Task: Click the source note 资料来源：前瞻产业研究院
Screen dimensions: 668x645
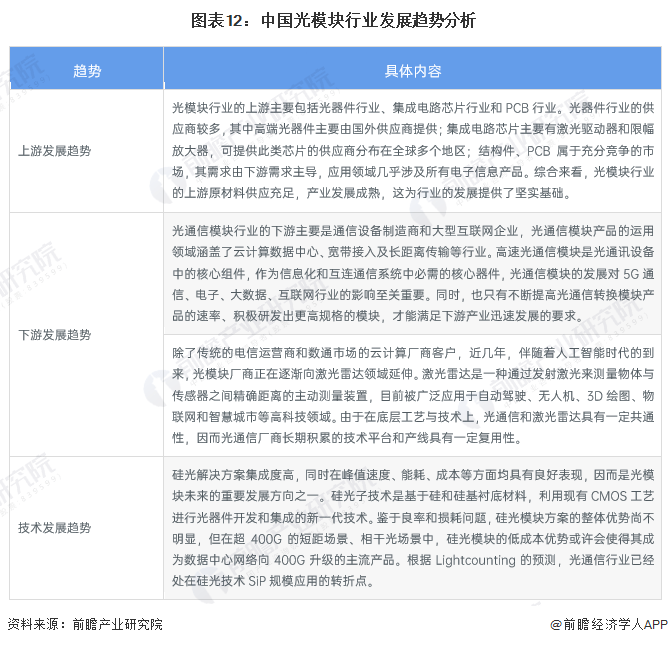Action: click(x=85, y=625)
